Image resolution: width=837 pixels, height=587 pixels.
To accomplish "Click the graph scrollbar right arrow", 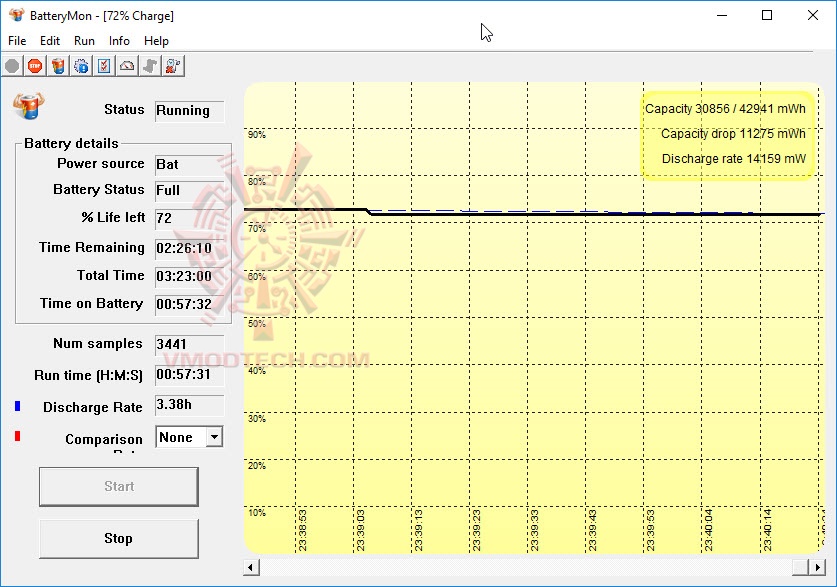I will point(817,567).
